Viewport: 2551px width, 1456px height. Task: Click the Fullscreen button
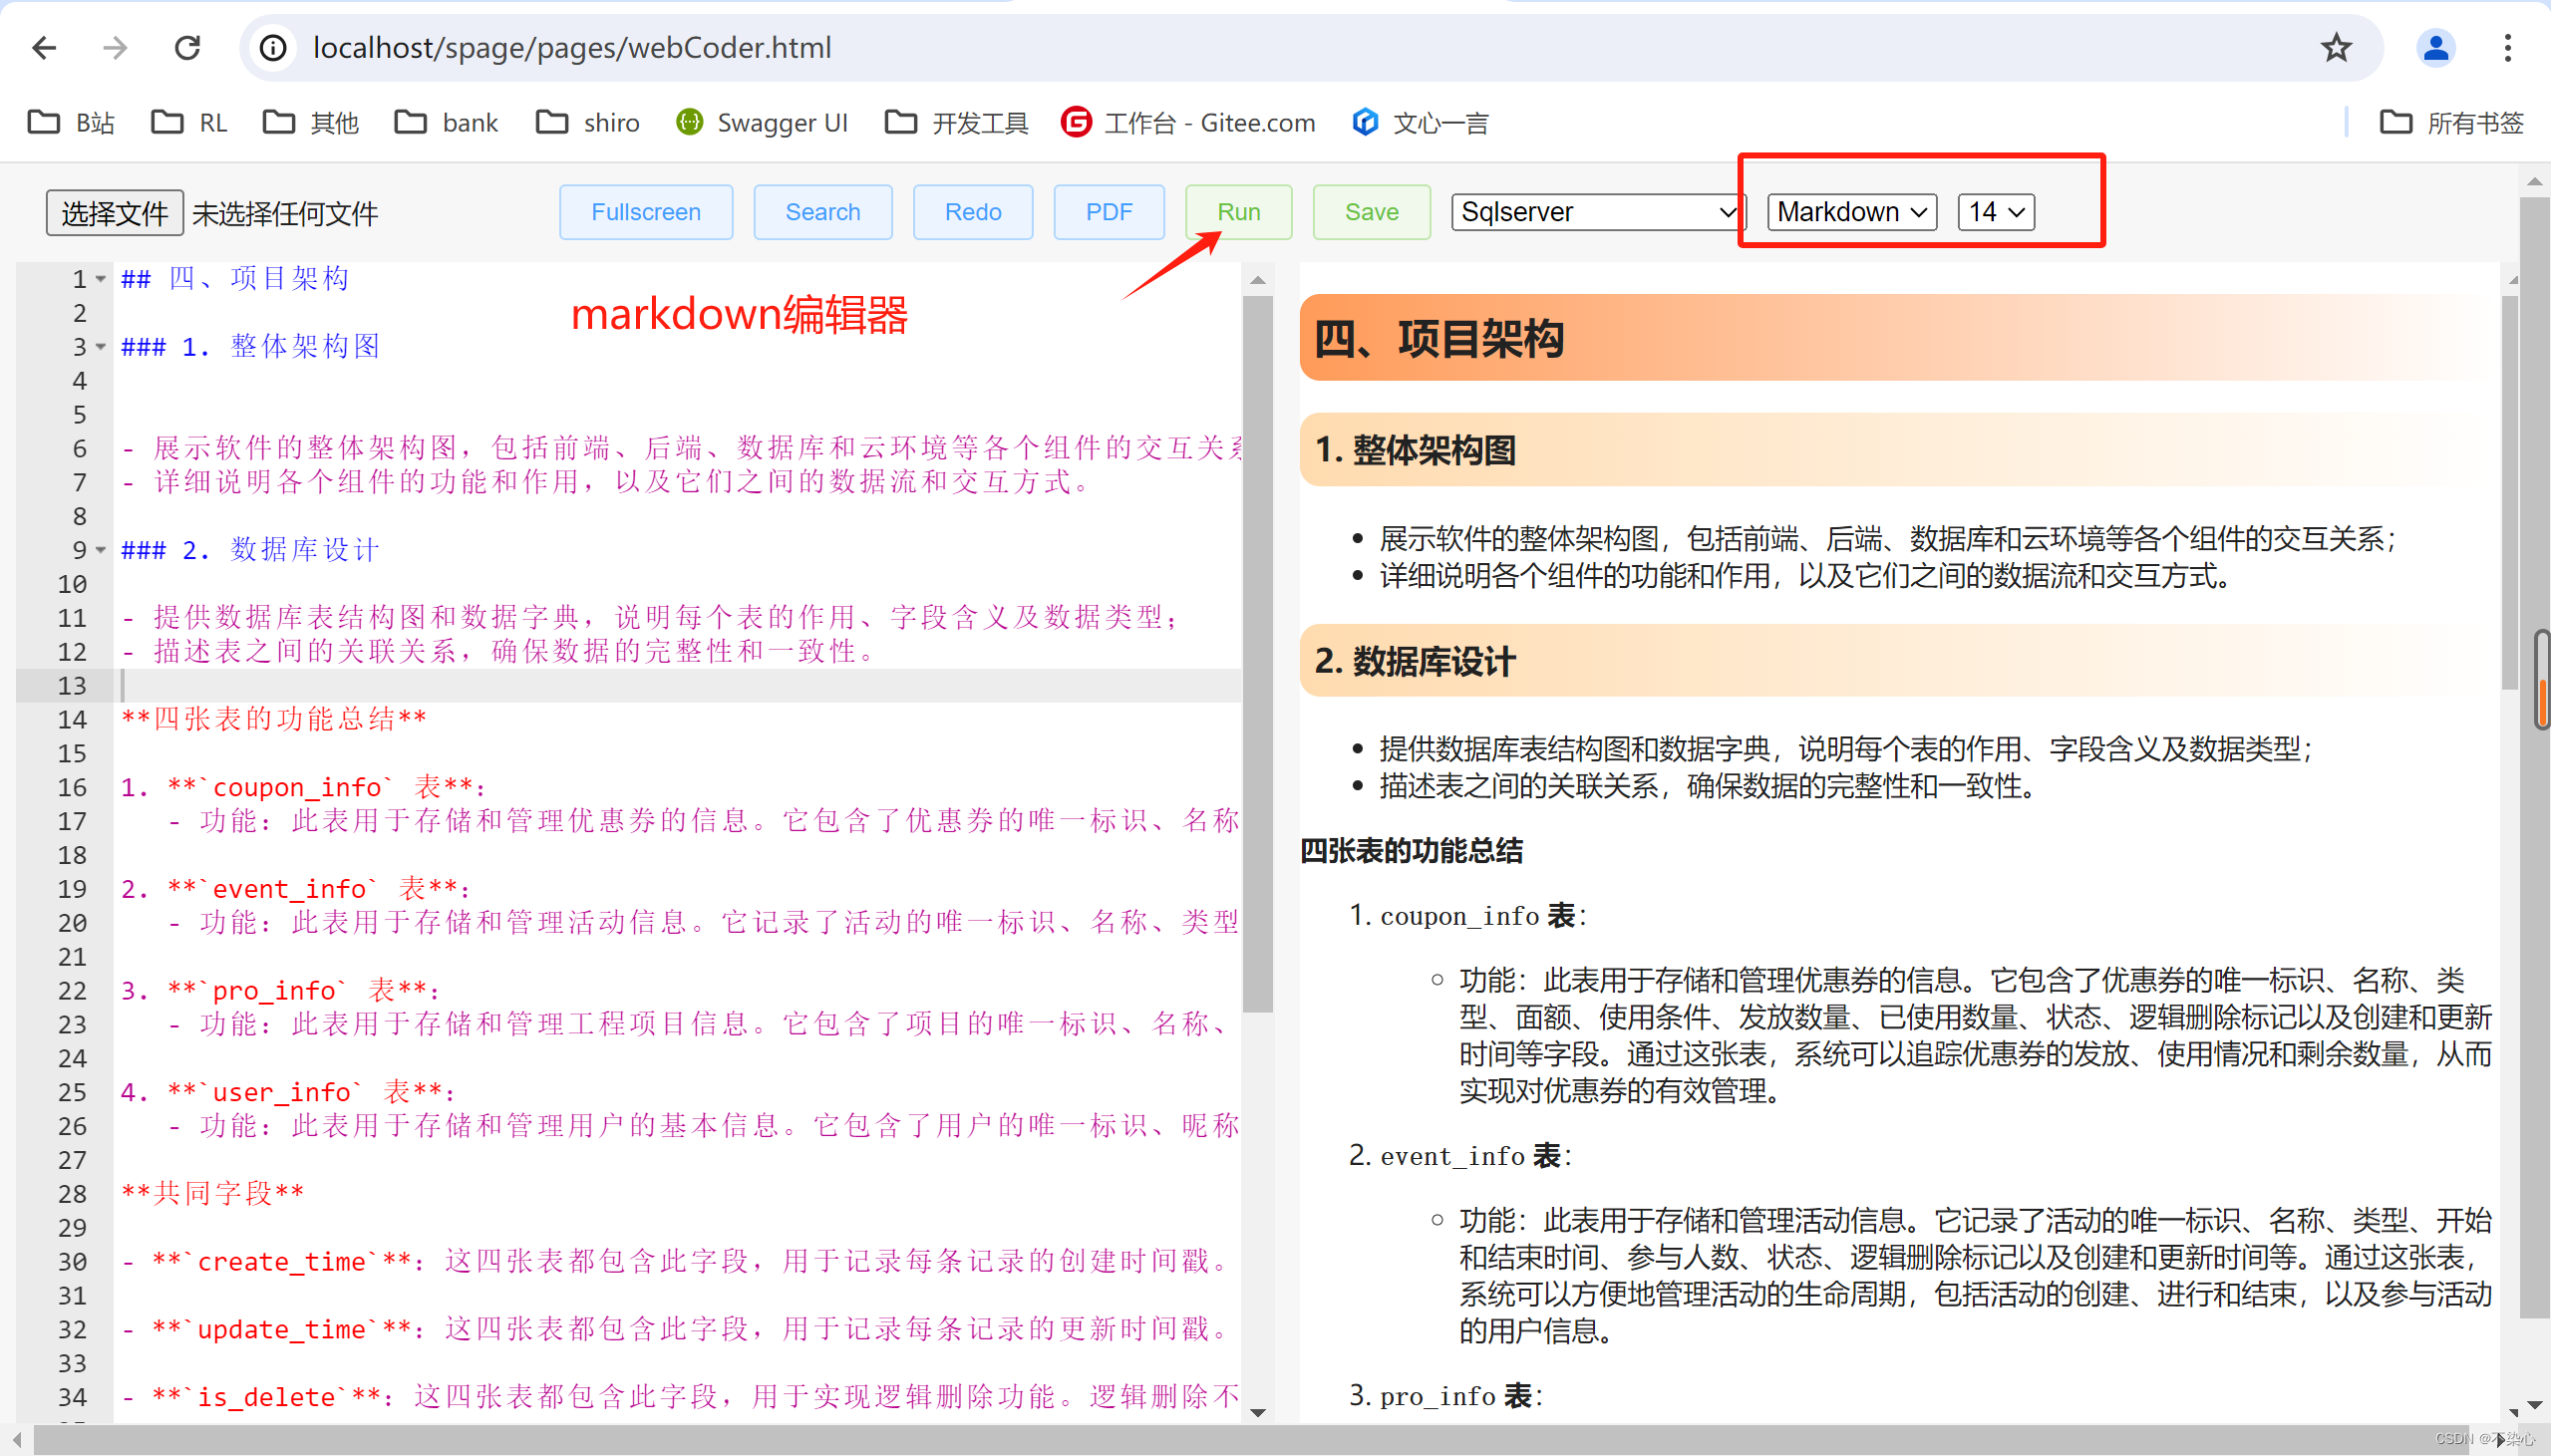click(646, 212)
